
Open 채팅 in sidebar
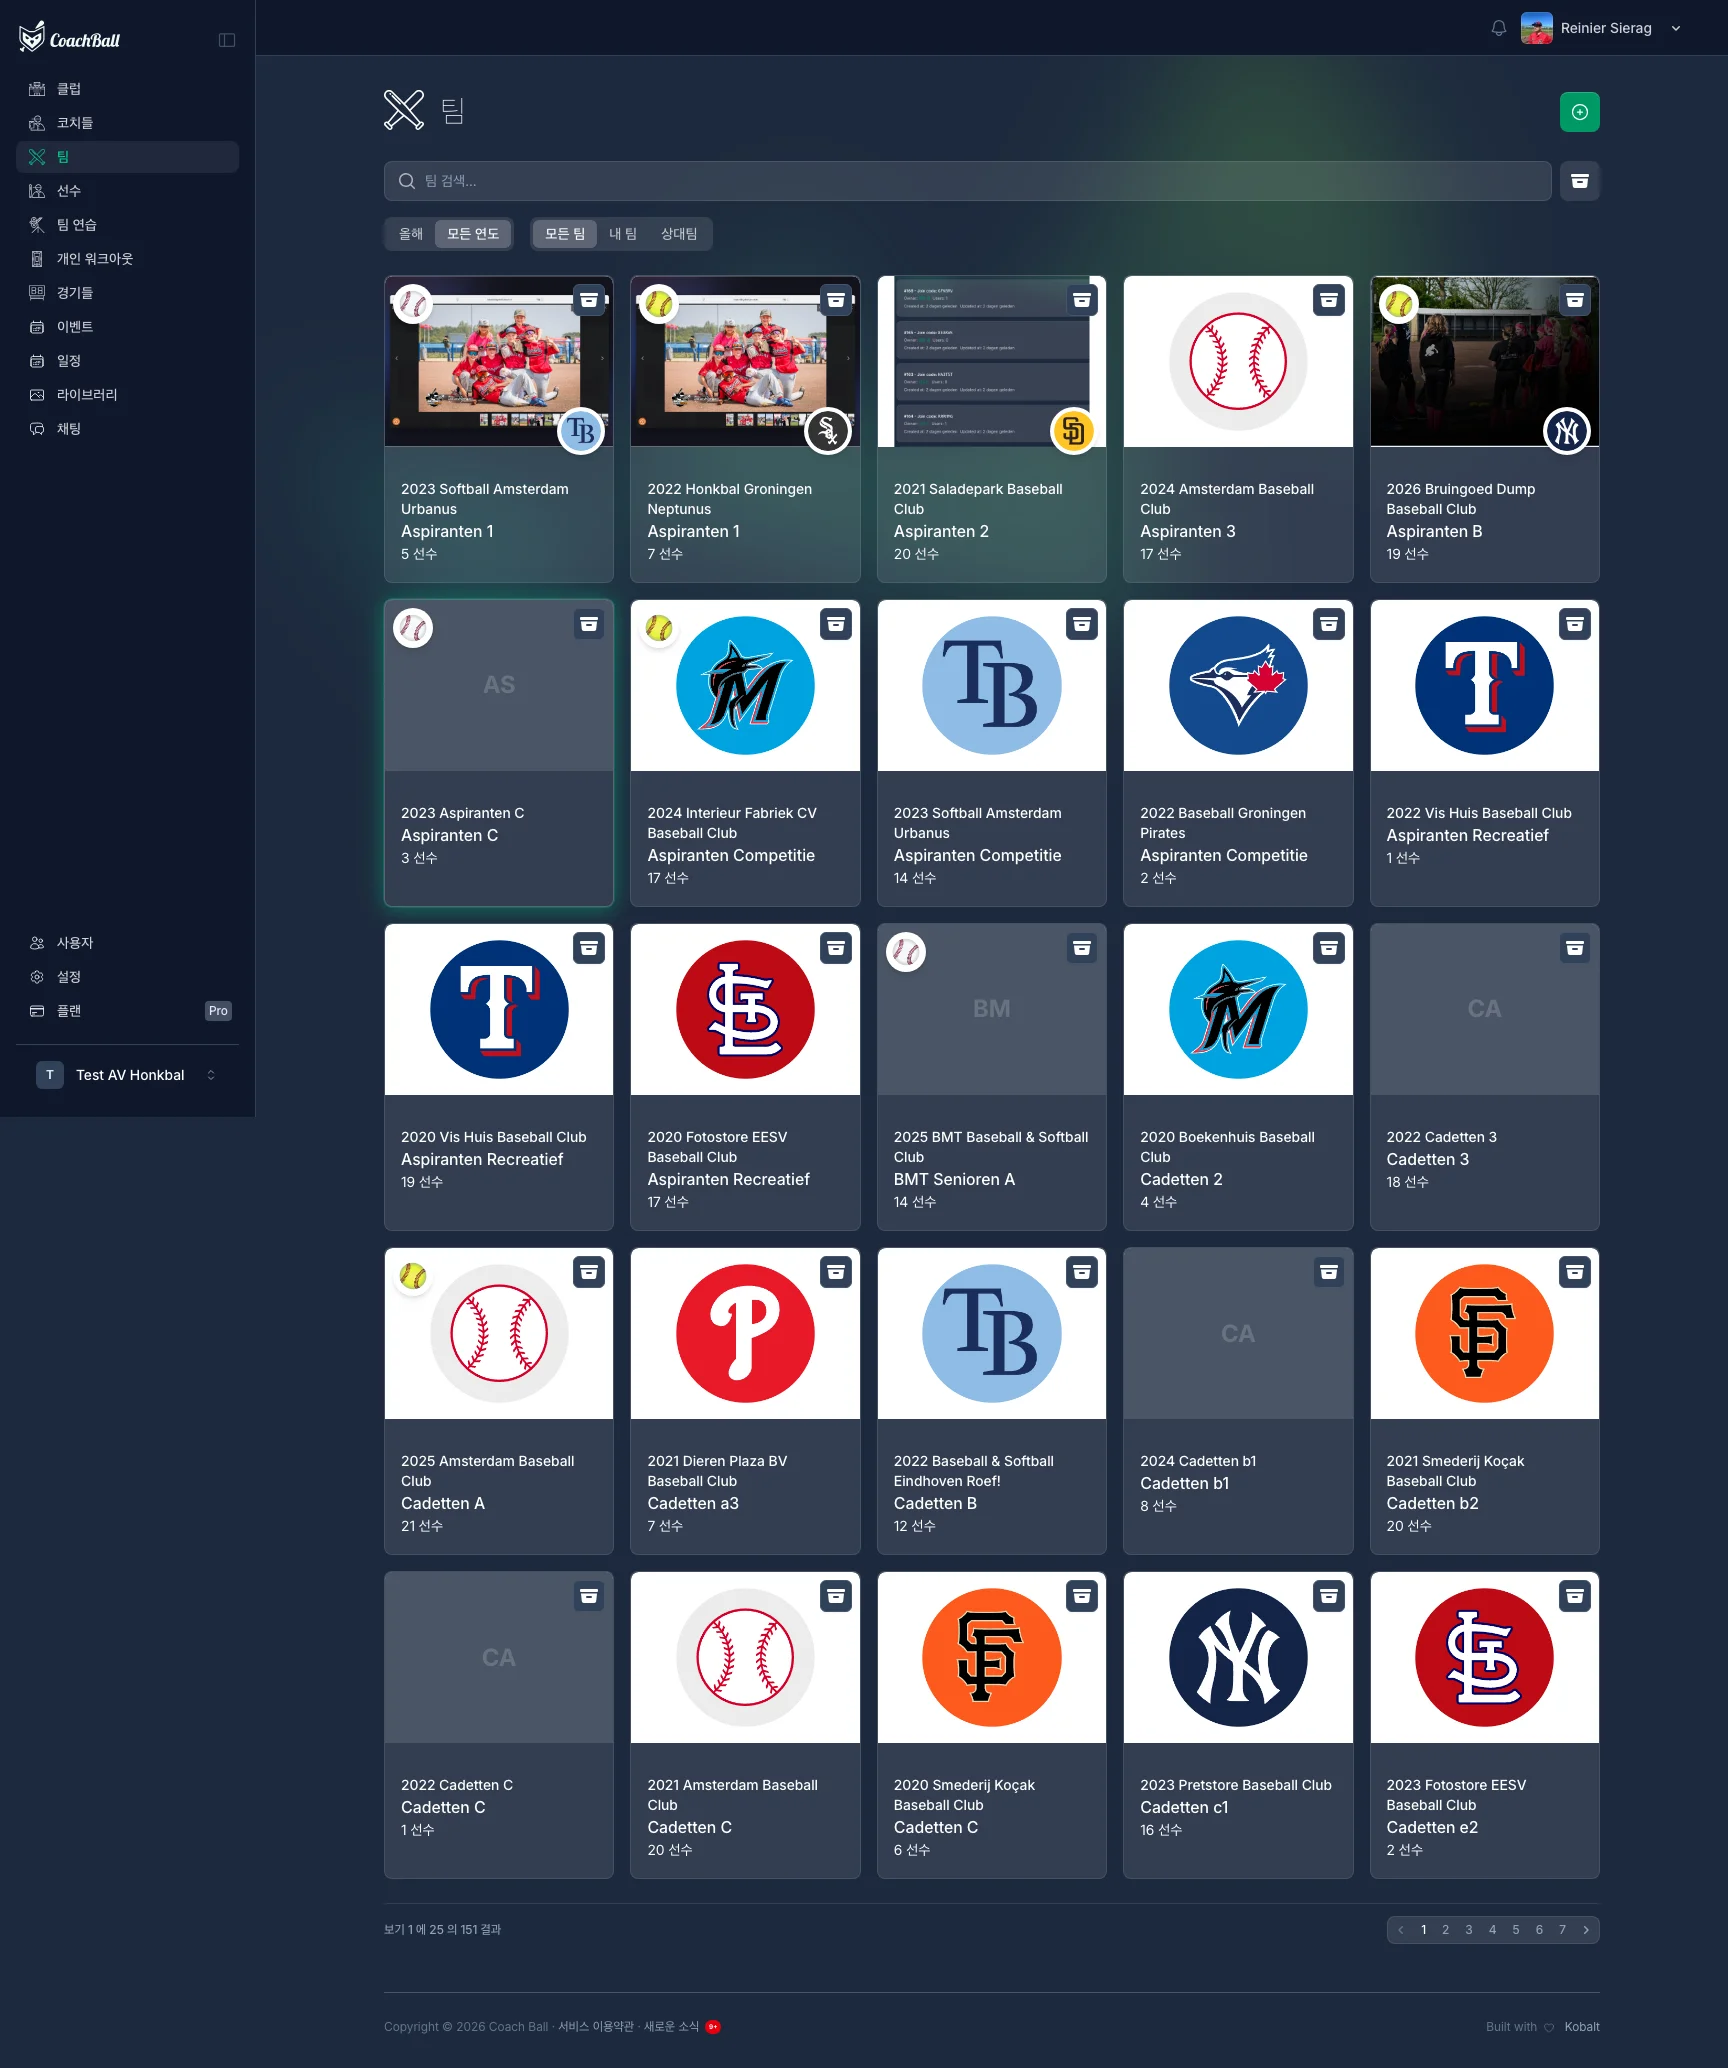pyautogui.click(x=127, y=429)
